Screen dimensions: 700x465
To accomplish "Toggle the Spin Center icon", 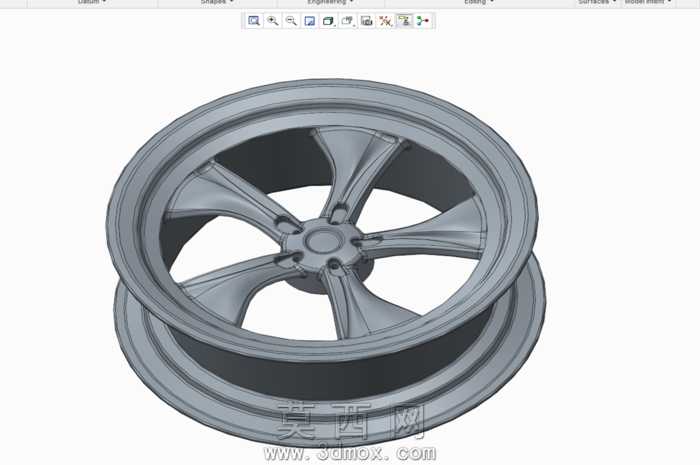I will [423, 21].
